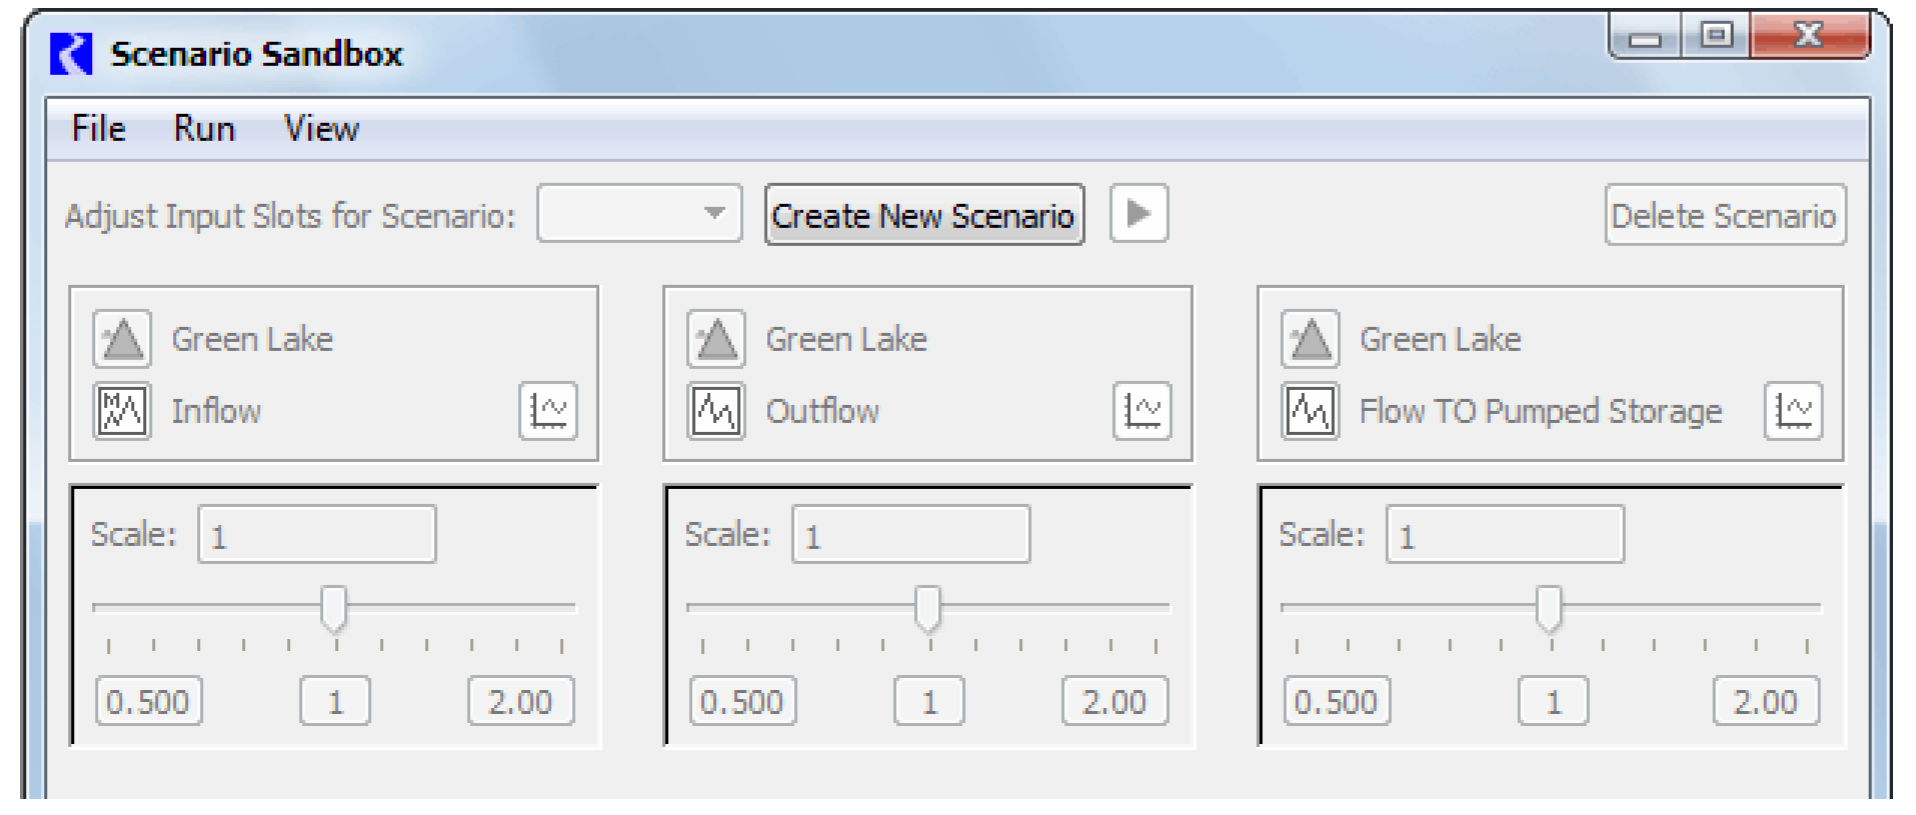Click the 0.500 minimum field under Pumped Storage slider
The width and height of the screenshot is (1916, 815).
click(x=1336, y=701)
